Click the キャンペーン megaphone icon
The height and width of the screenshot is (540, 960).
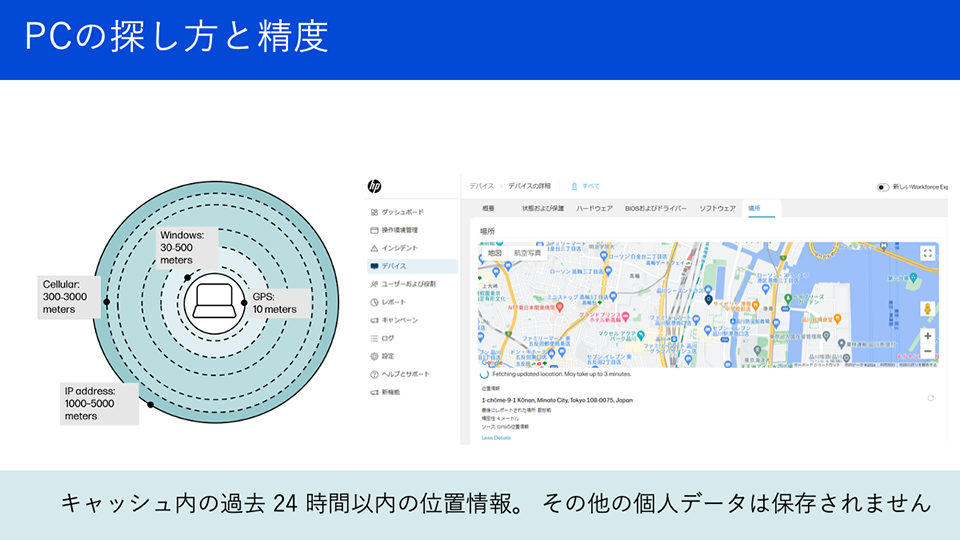click(374, 320)
